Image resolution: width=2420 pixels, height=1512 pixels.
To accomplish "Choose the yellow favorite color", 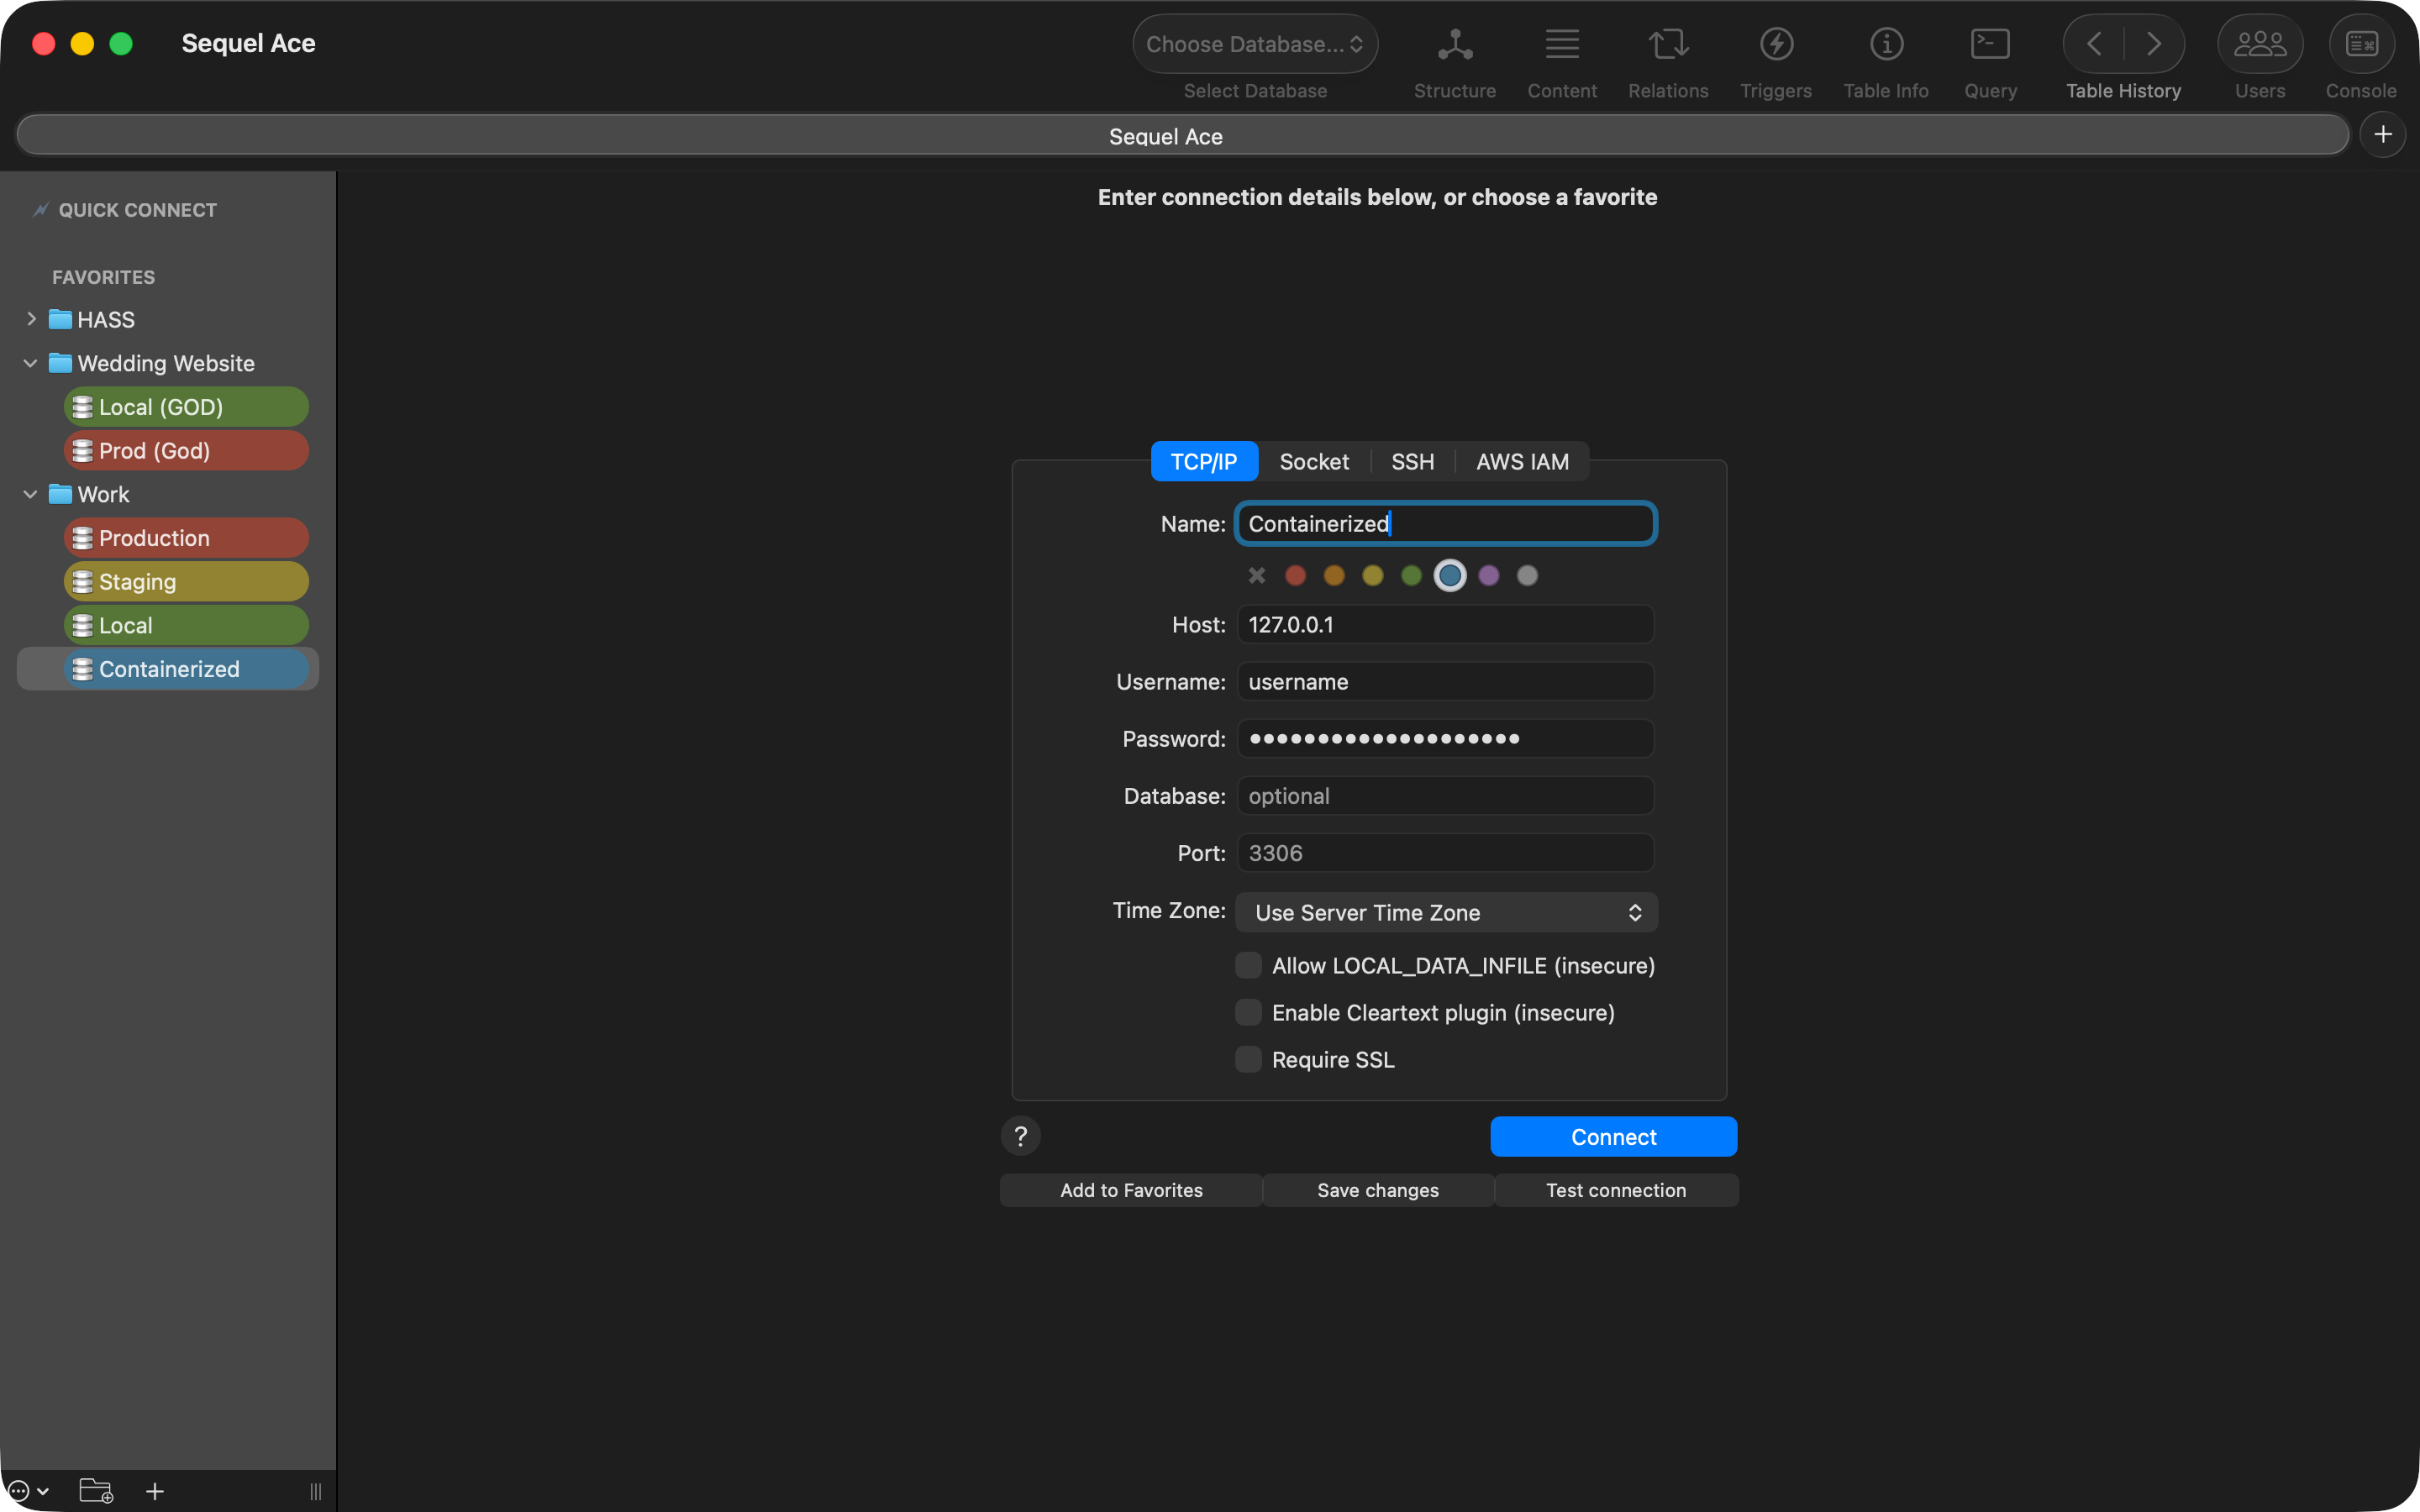I will (1373, 575).
